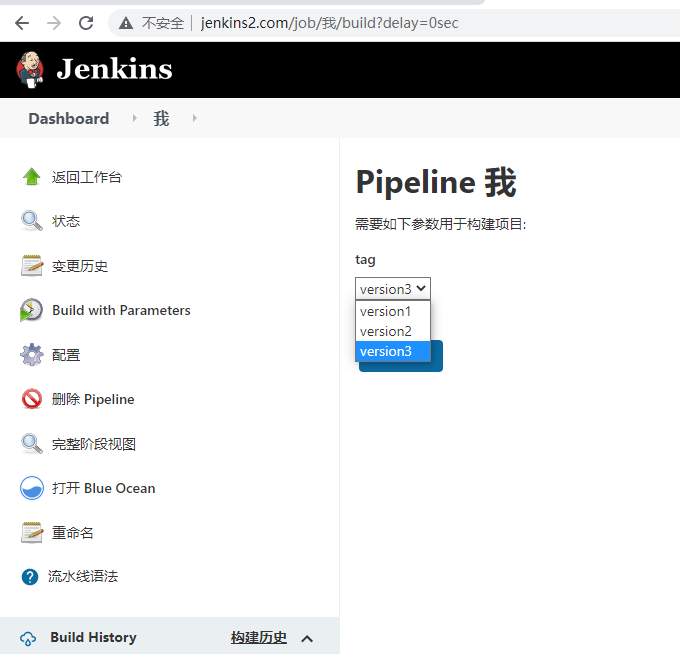Click the 构建历史 link

pos(259,638)
